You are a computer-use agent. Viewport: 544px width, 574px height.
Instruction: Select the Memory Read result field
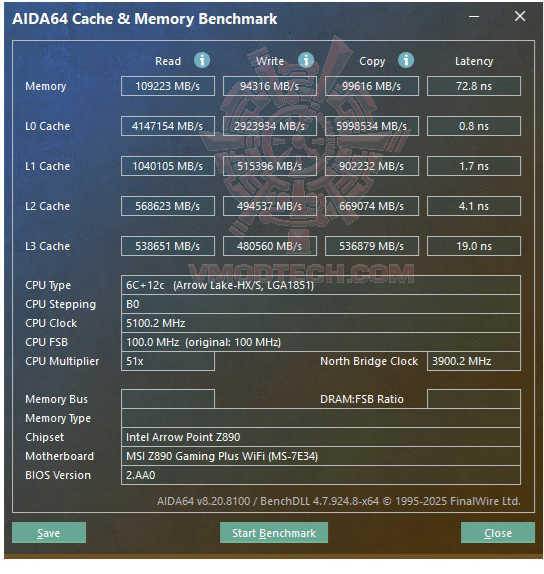168,86
